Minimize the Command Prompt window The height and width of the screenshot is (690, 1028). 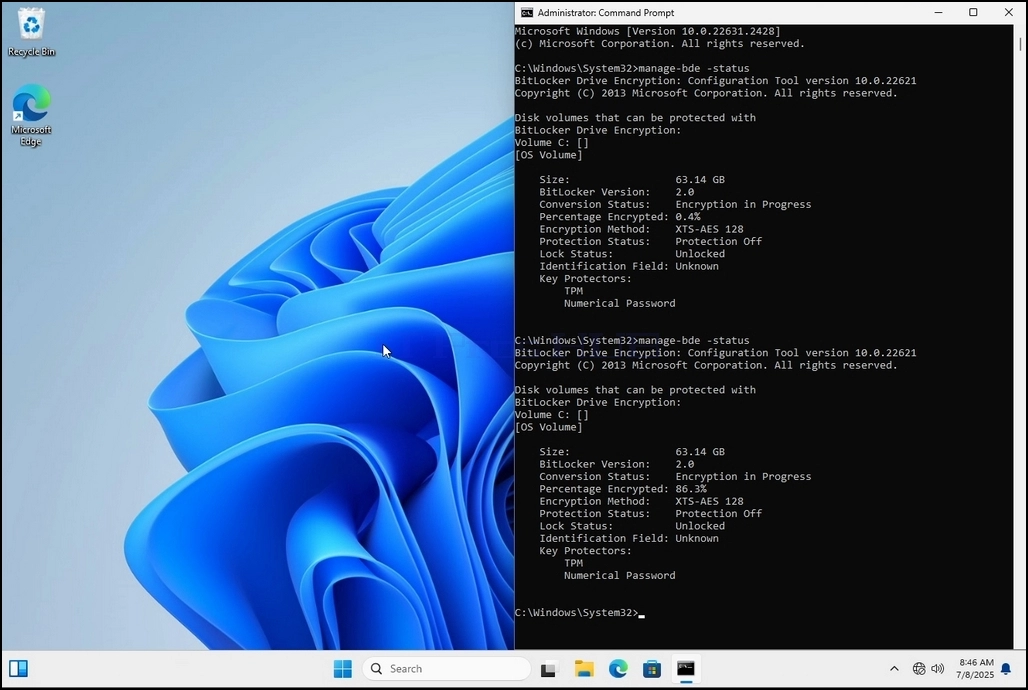(x=938, y=12)
